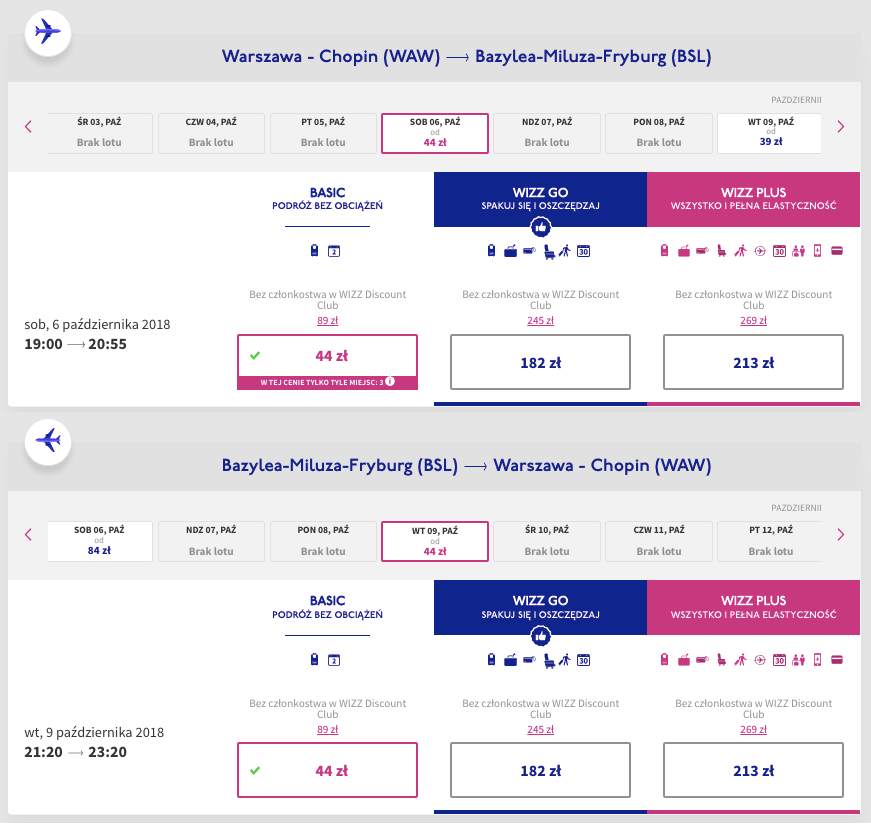Image resolution: width=871 pixels, height=831 pixels.
Task: Click the credit card icon in outbound WIZZ PLUS
Action: click(x=836, y=251)
